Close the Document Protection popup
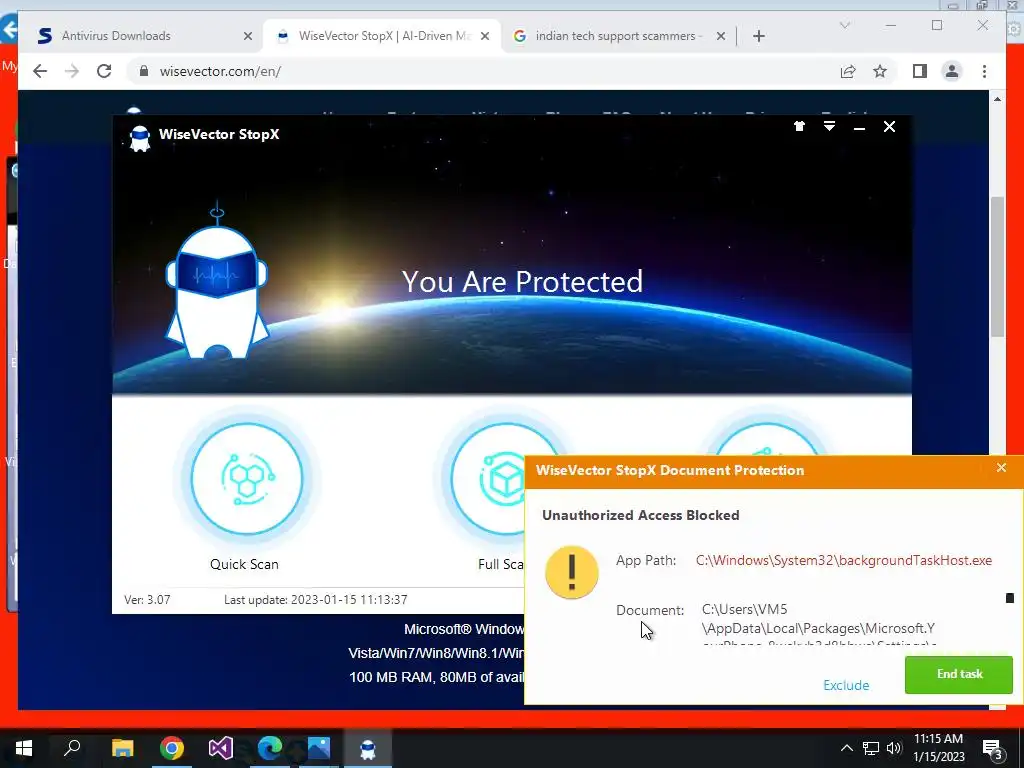1024x768 pixels. point(1001,468)
